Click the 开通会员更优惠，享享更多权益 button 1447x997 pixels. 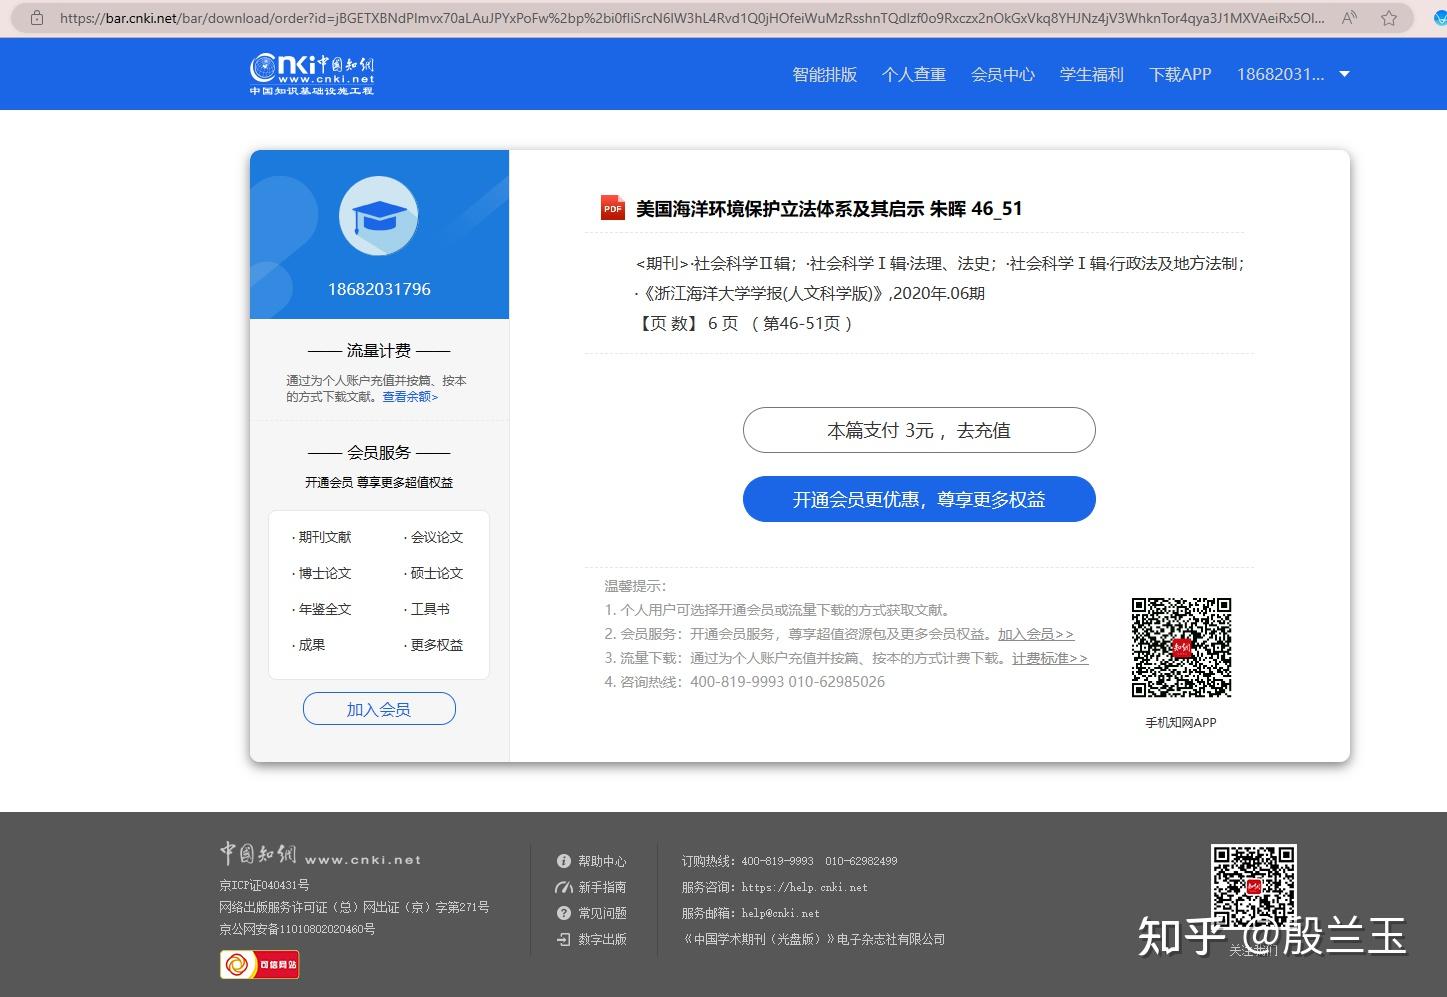tap(919, 499)
